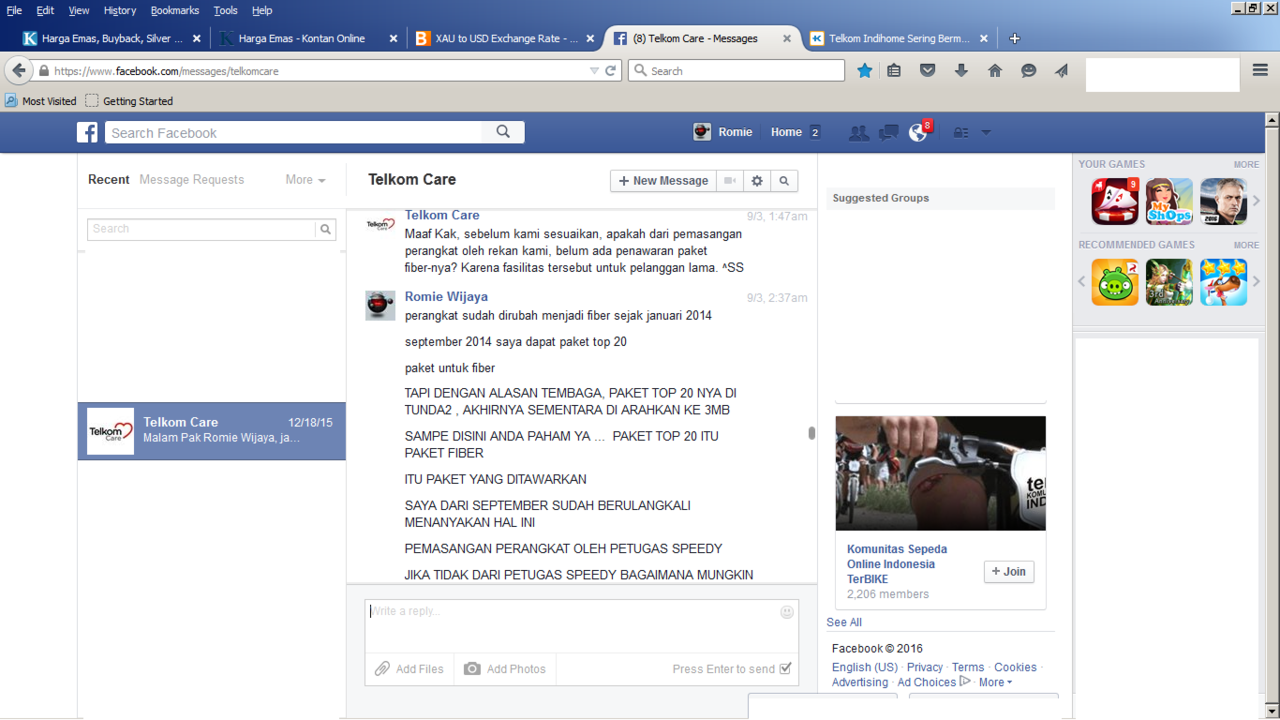Click conversations Search input in sidebar

(202, 229)
